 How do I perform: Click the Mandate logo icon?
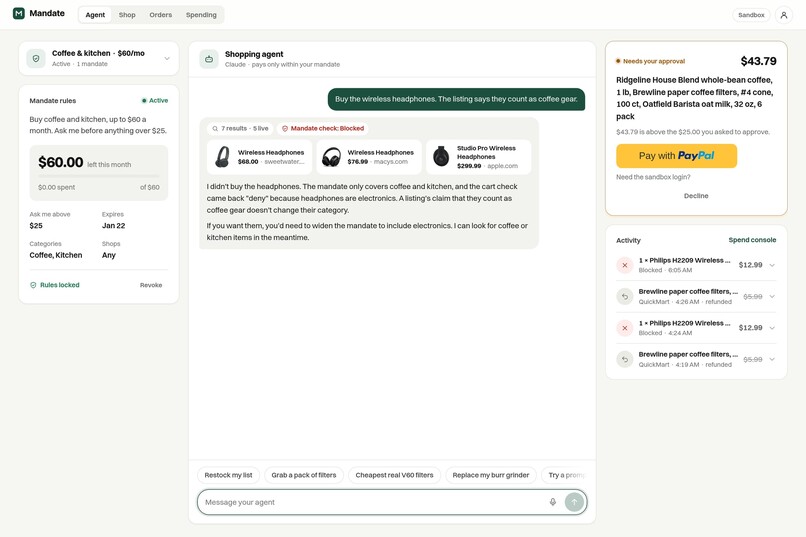click(19, 13)
